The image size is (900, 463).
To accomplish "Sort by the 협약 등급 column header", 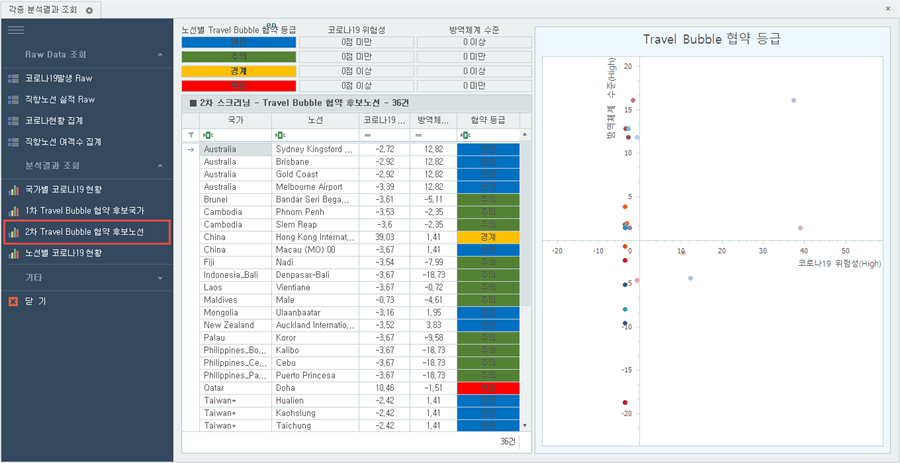I will click(488, 120).
